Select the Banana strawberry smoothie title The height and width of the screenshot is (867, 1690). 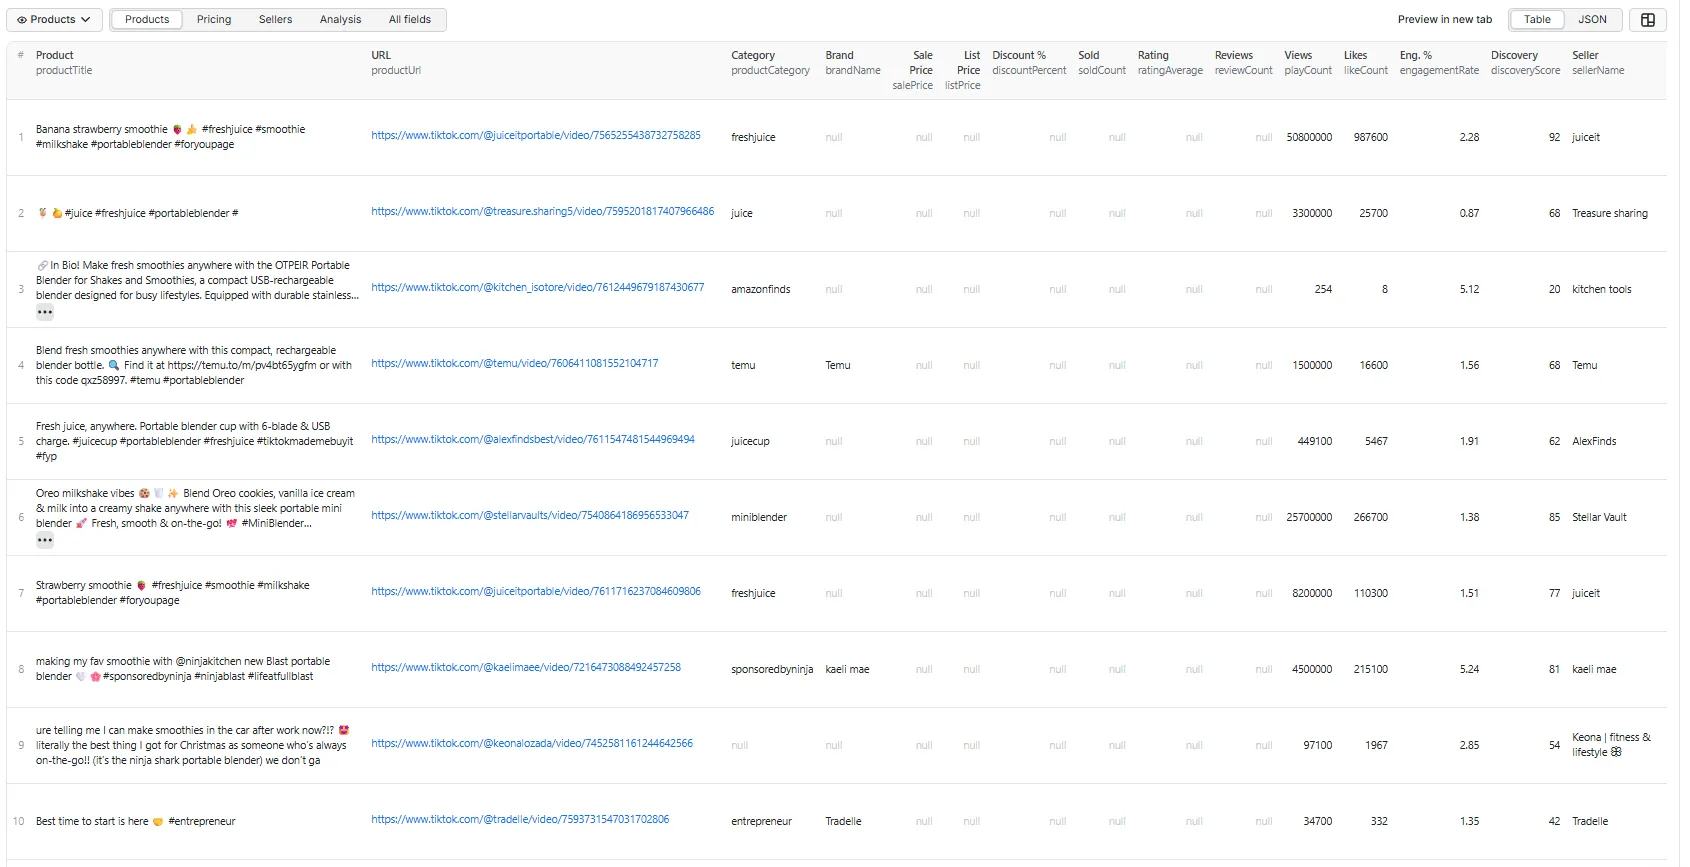pyautogui.click(x=170, y=137)
